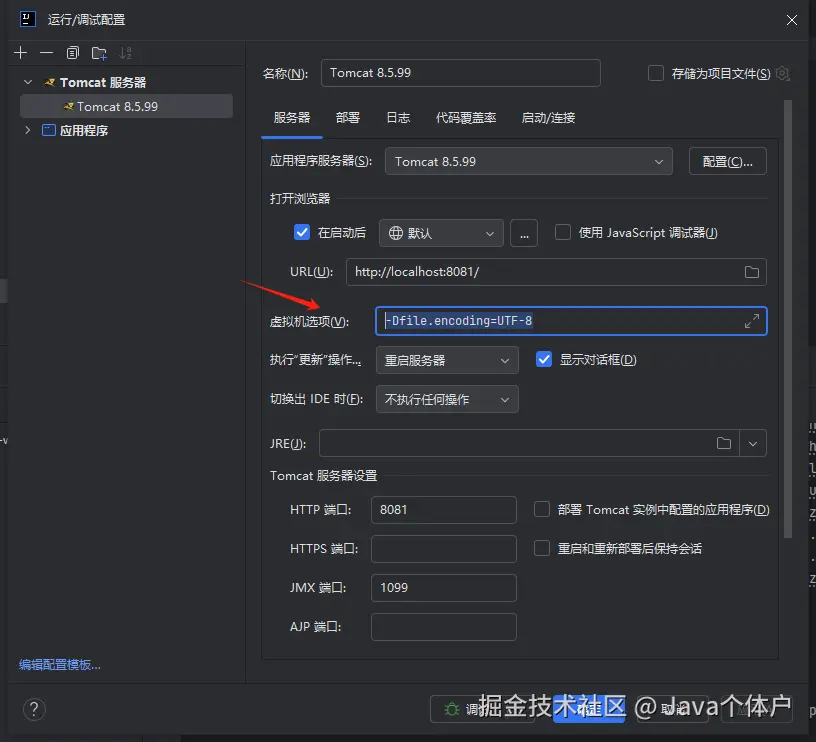Click the Configure button for application server

click(x=728, y=161)
